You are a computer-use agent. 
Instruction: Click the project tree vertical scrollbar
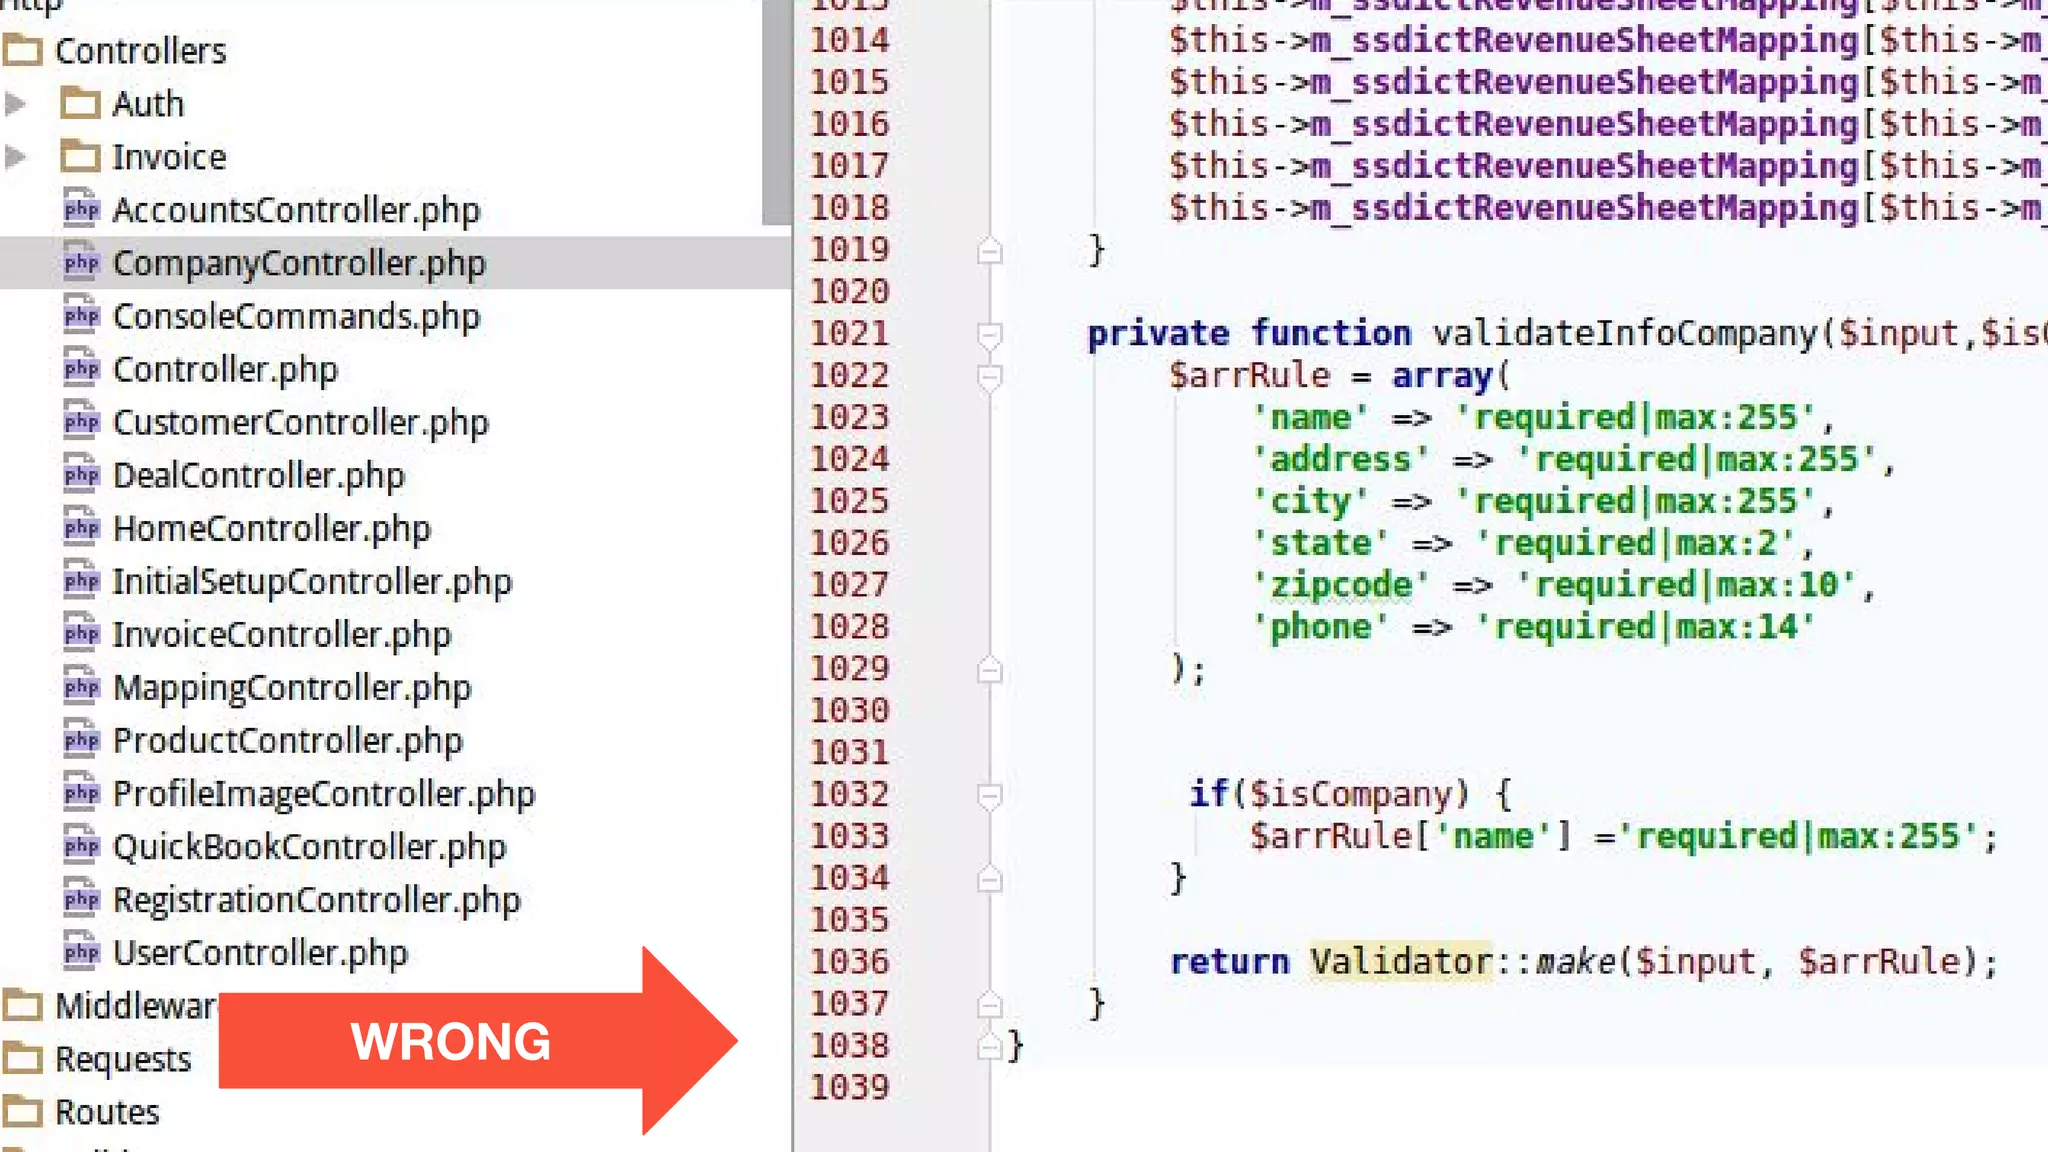[776, 110]
